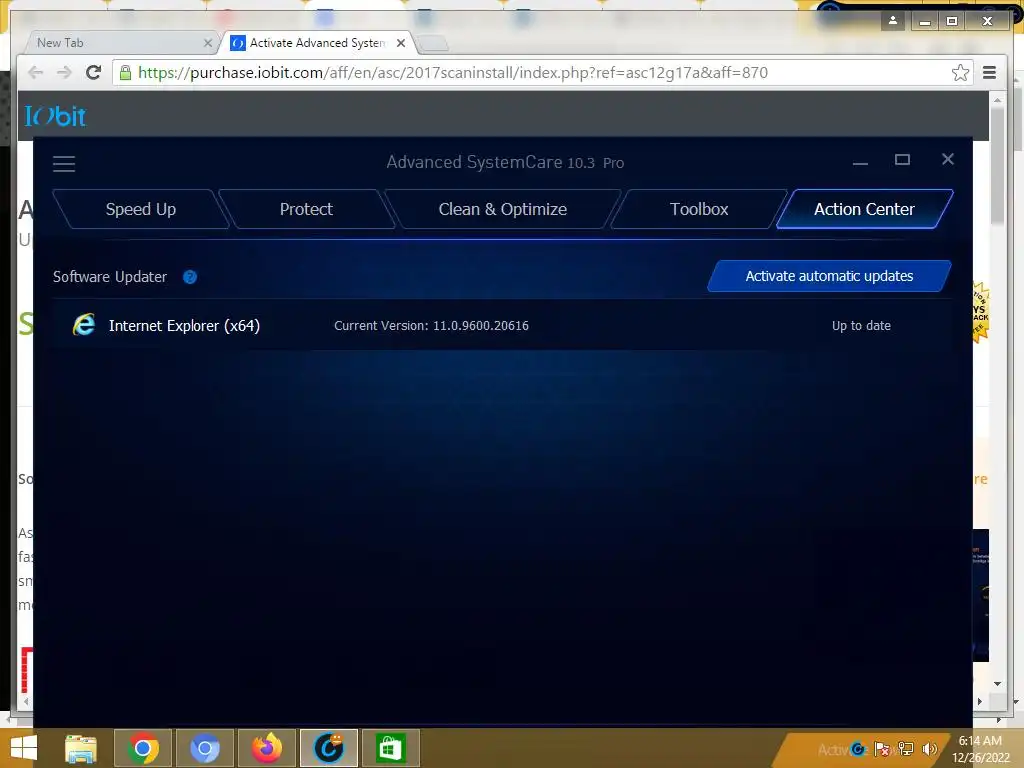The image size is (1024, 768).
Task: Open the Clean & Optimize tab
Action: coord(503,209)
